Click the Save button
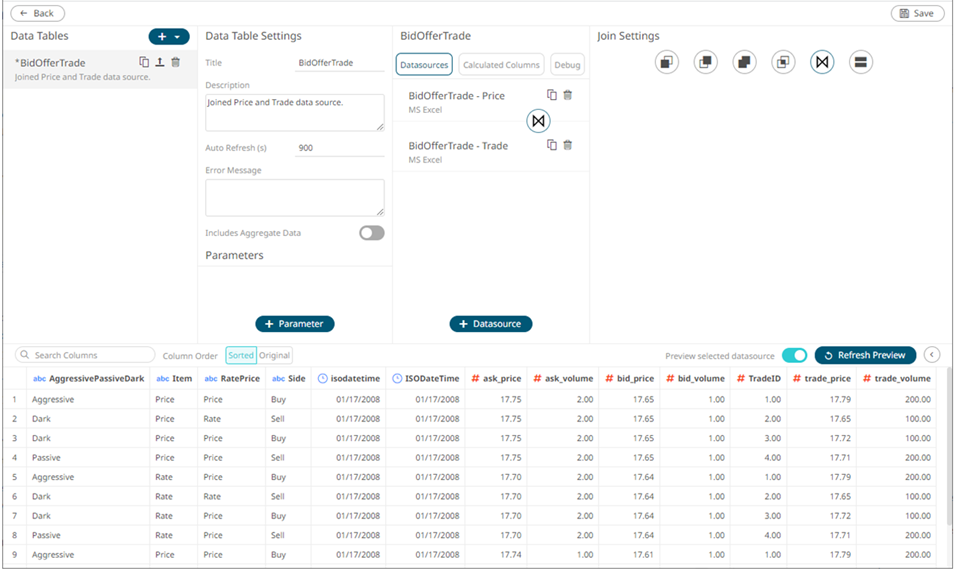Screen dimensions: 956x571 (x=917, y=13)
